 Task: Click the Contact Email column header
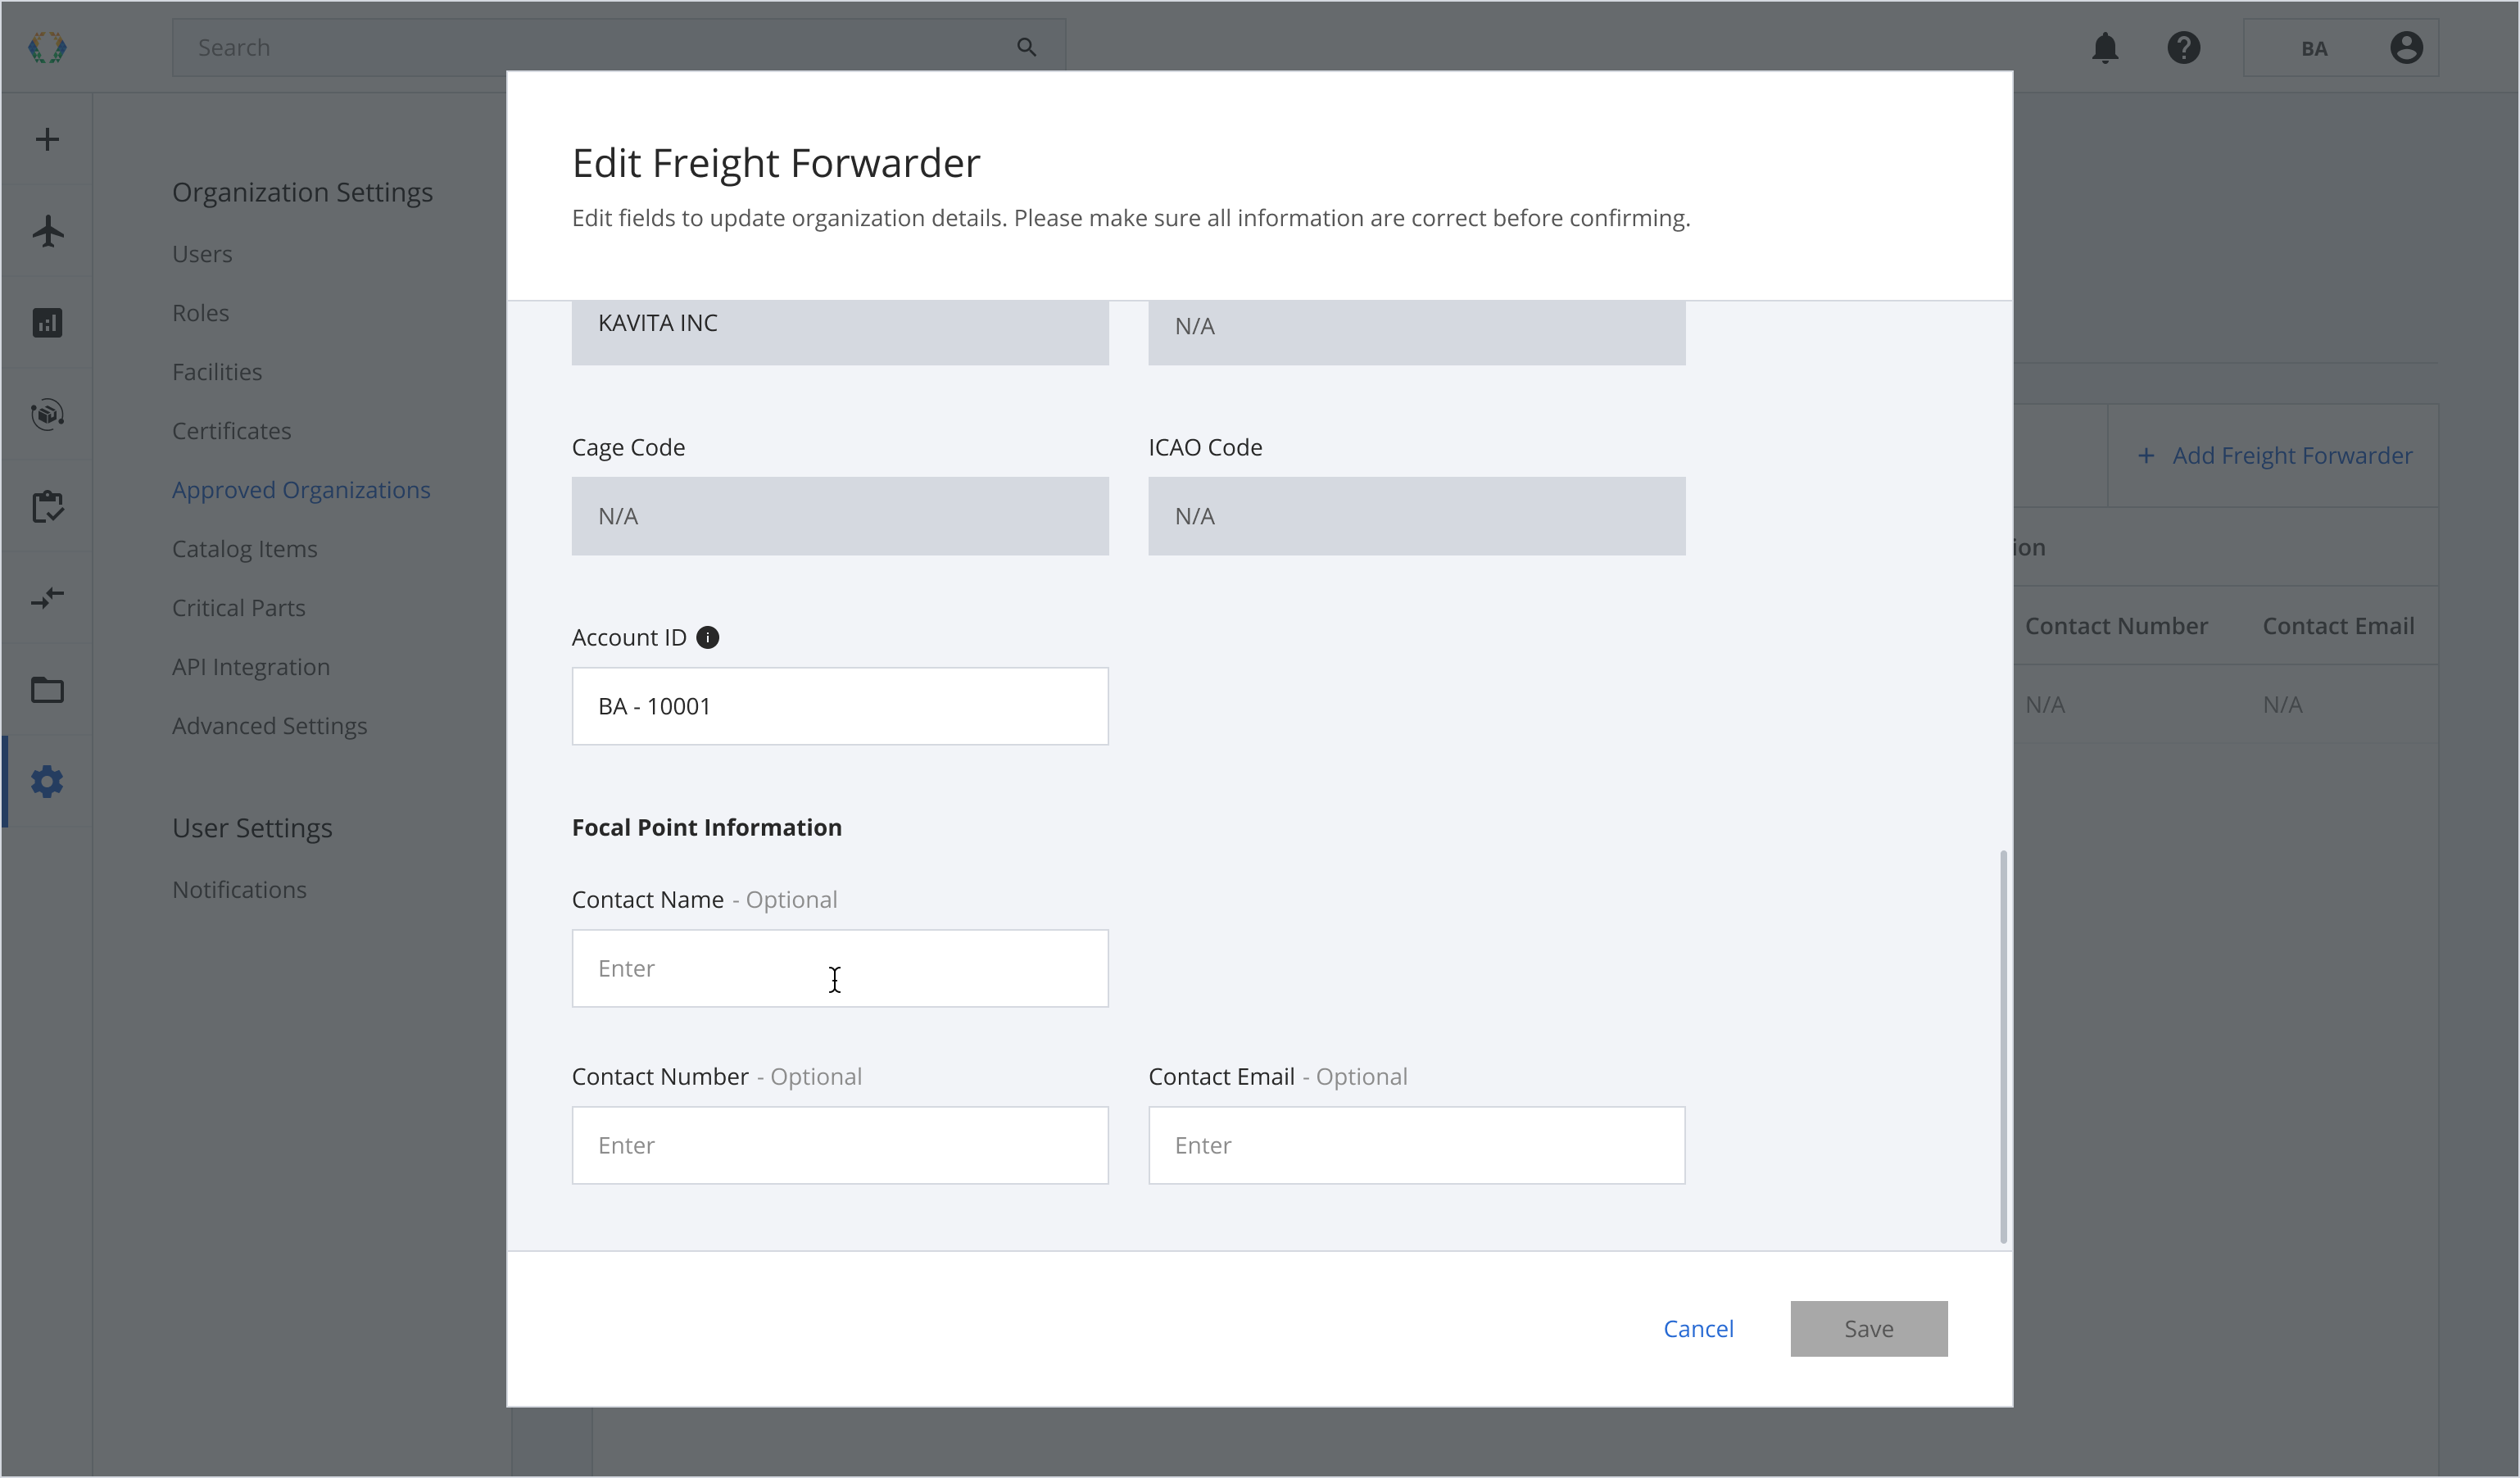tap(2338, 626)
